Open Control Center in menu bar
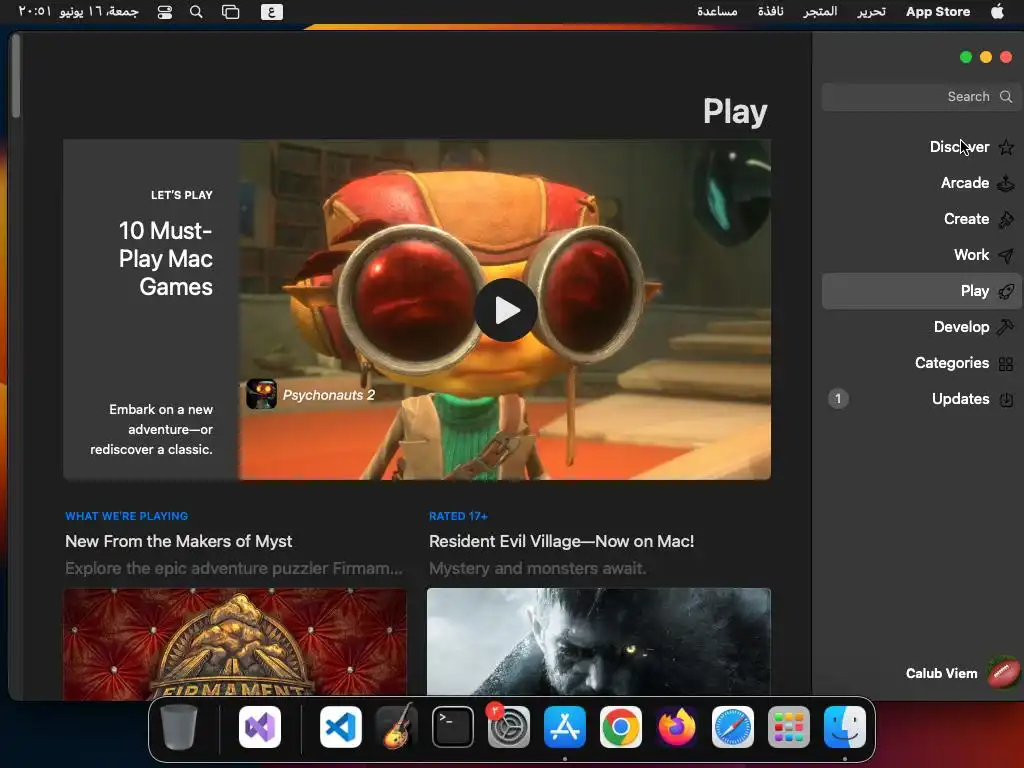 [165, 12]
